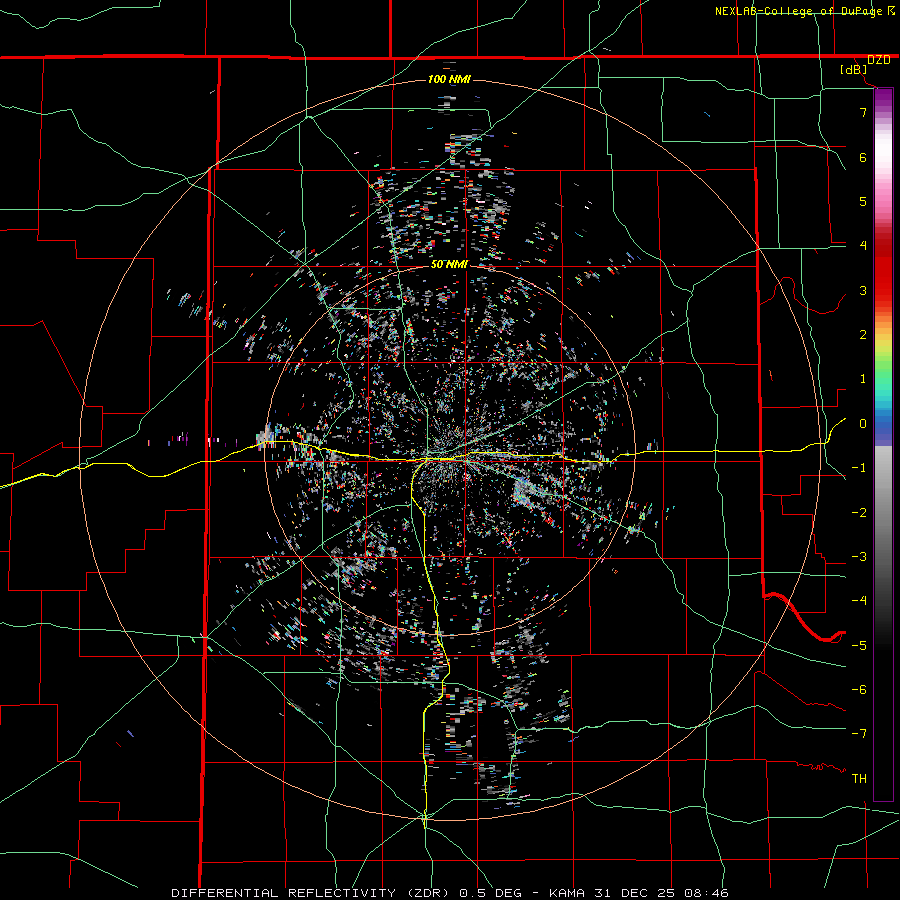This screenshot has width=900, height=900.
Task: Click the 0 value on the color scale
Action: tap(863, 424)
